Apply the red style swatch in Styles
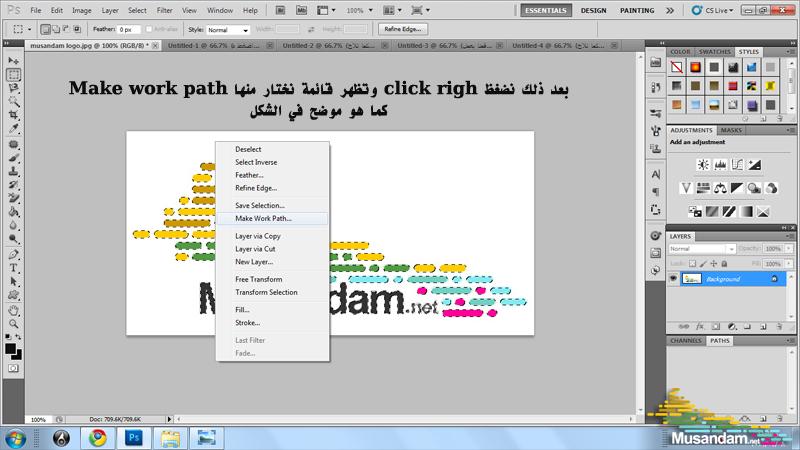 (733, 86)
